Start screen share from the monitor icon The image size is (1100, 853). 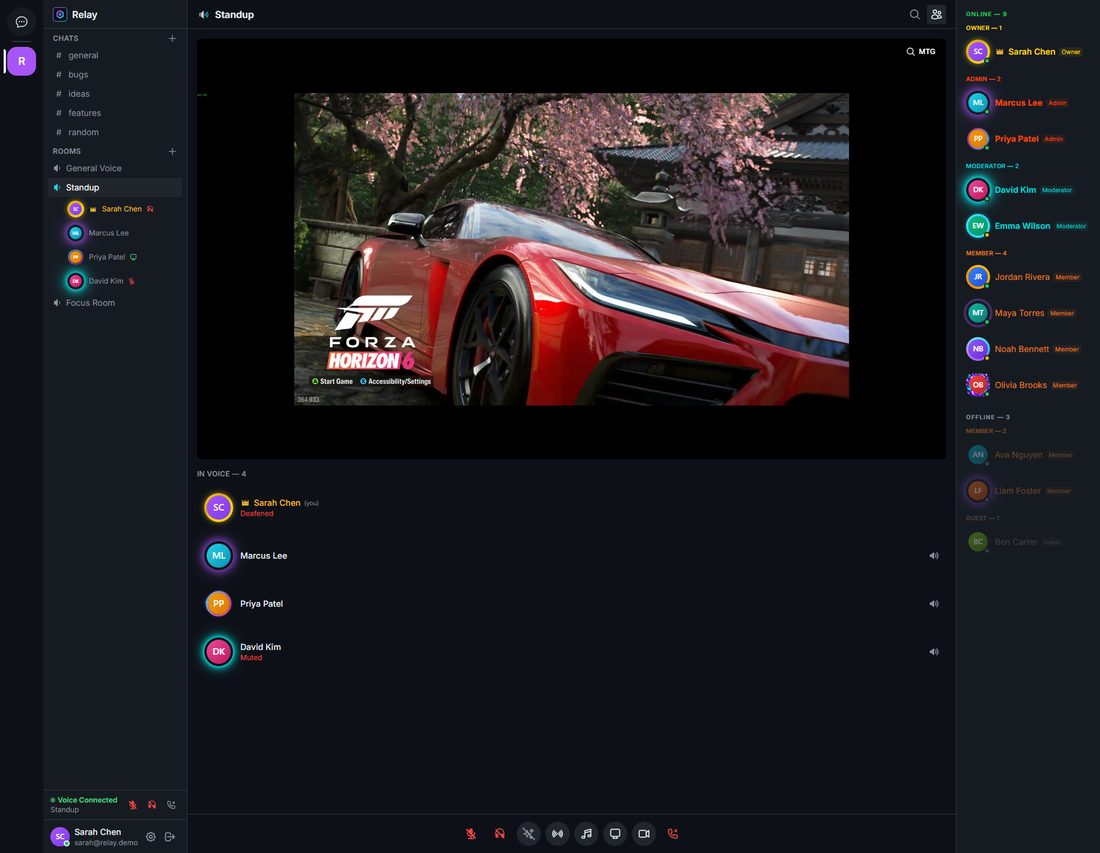[x=615, y=833]
